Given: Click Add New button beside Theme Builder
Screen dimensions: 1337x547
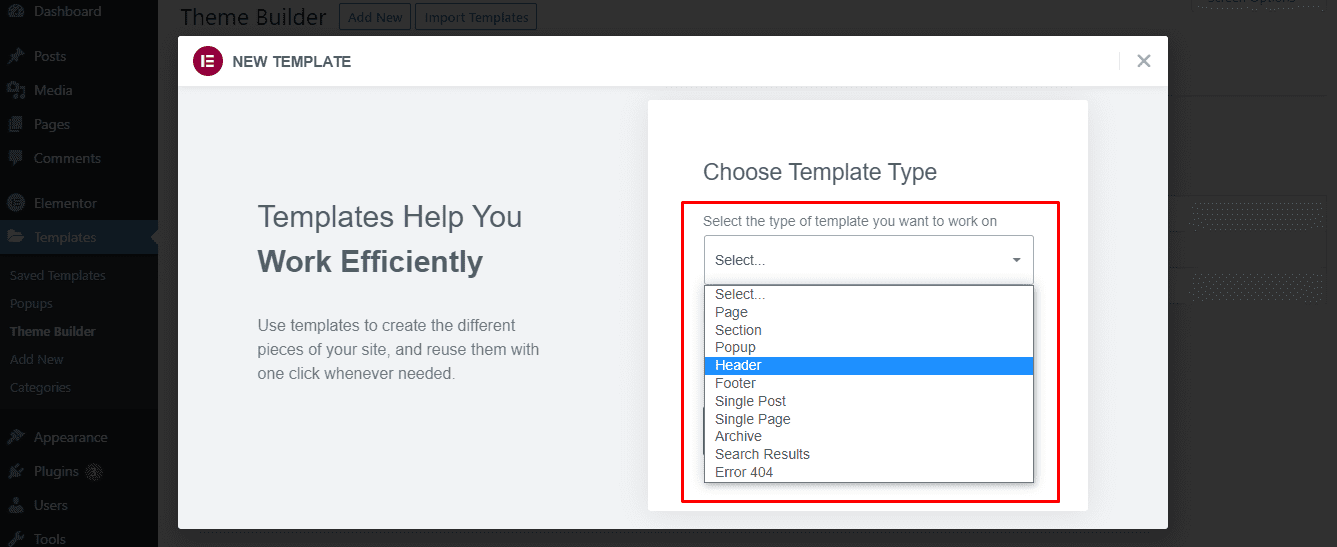Looking at the screenshot, I should tap(375, 17).
